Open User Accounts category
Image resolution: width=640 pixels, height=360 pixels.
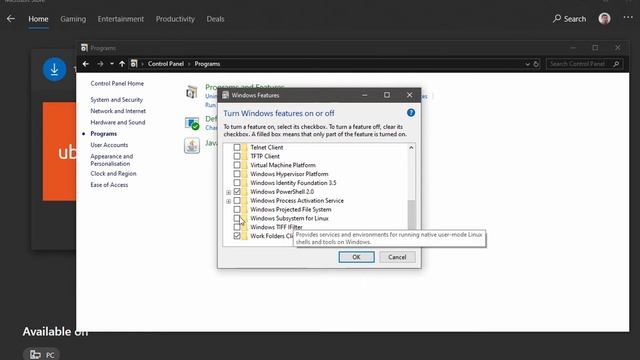tap(109, 145)
